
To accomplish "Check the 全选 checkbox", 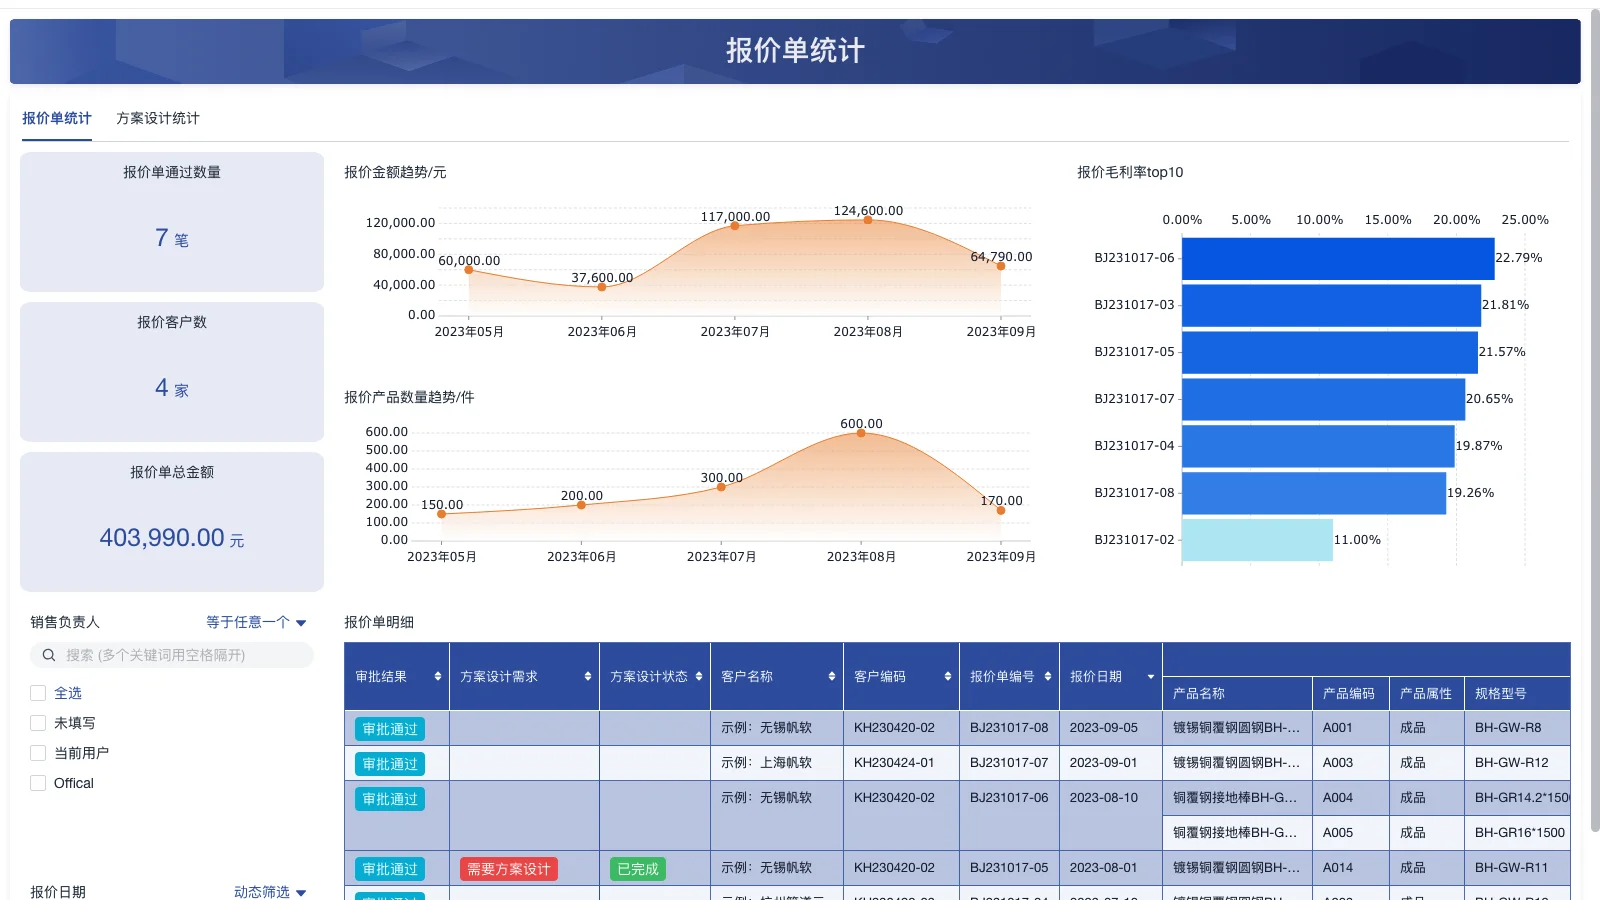I will coord(37,692).
